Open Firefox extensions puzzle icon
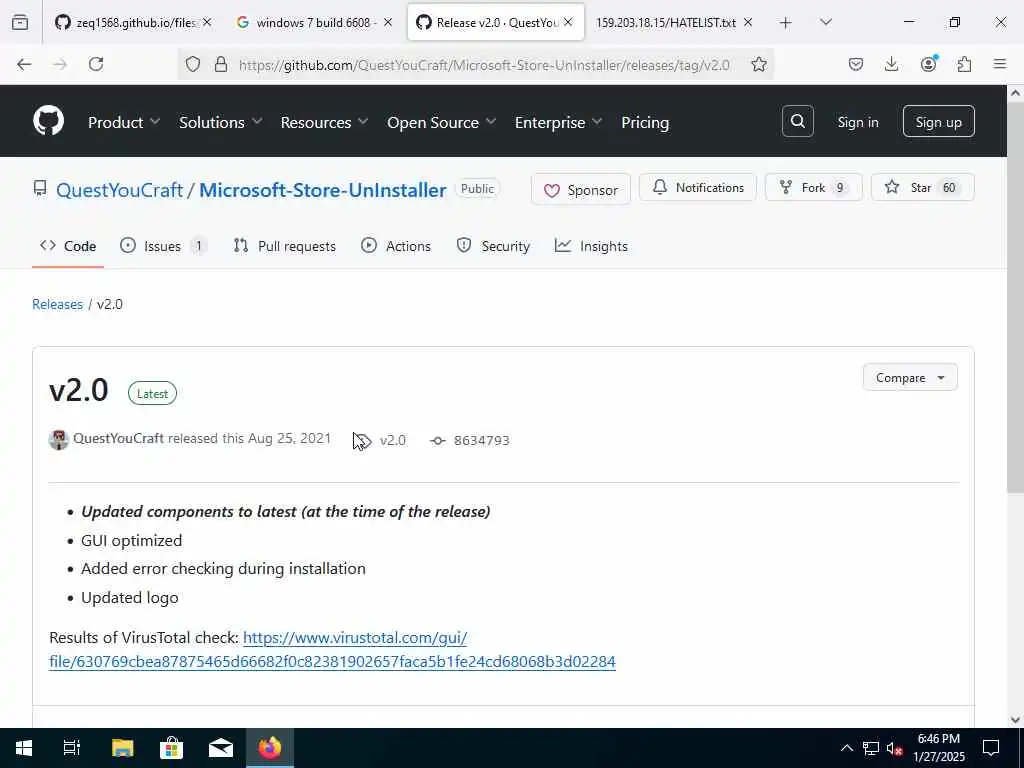Image resolution: width=1024 pixels, height=768 pixels. 964,64
